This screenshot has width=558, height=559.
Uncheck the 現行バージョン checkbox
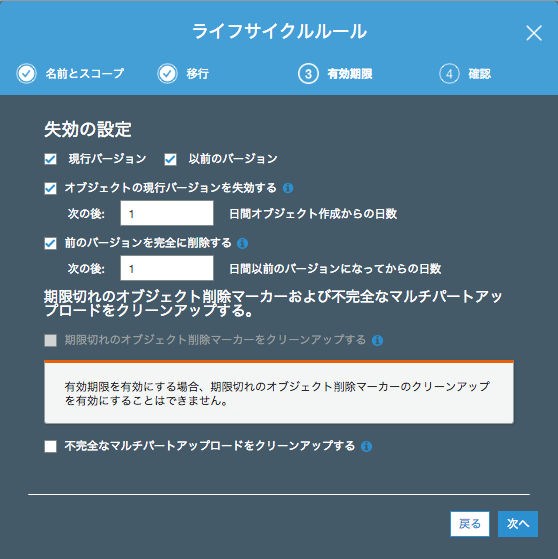(x=50, y=159)
